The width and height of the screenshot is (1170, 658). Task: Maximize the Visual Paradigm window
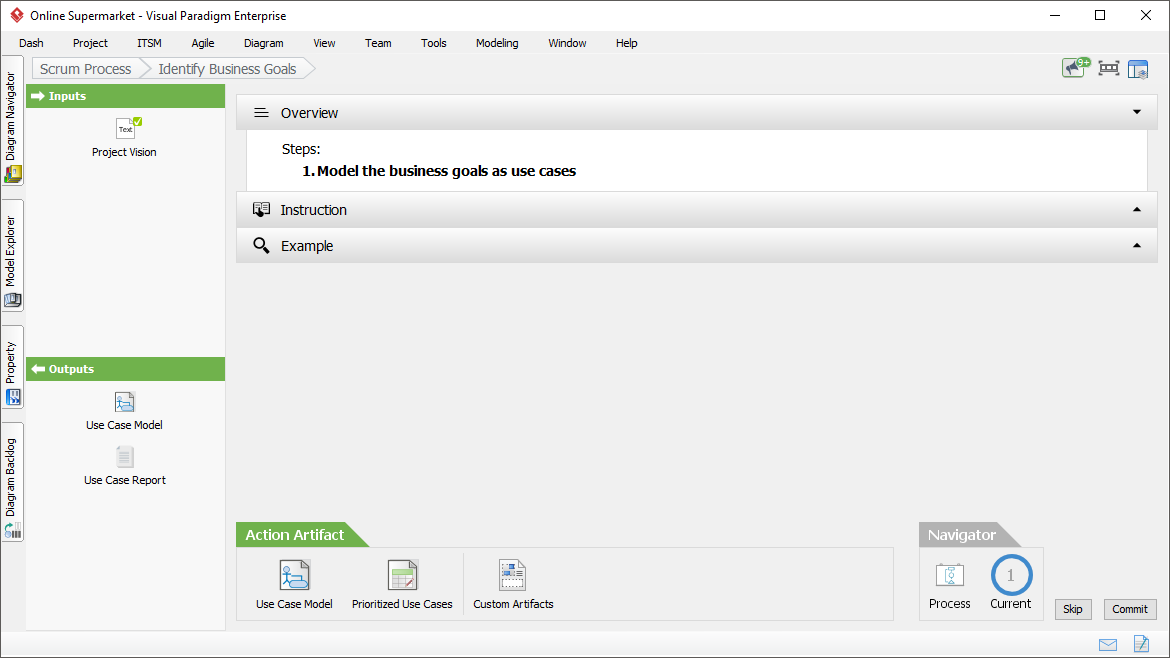[x=1100, y=15]
